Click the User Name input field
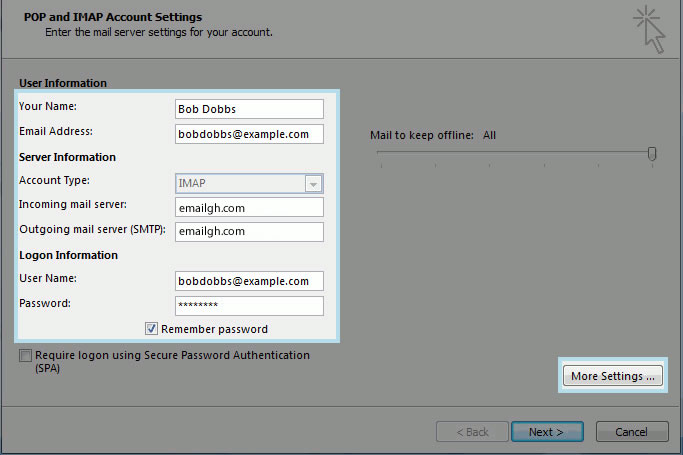 click(249, 281)
